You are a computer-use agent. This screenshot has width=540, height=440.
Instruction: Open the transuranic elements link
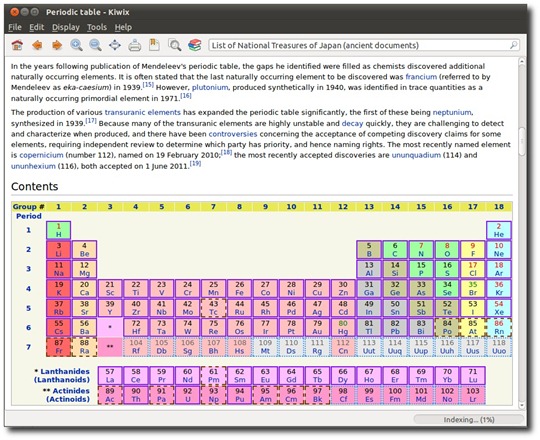[x=143, y=112]
